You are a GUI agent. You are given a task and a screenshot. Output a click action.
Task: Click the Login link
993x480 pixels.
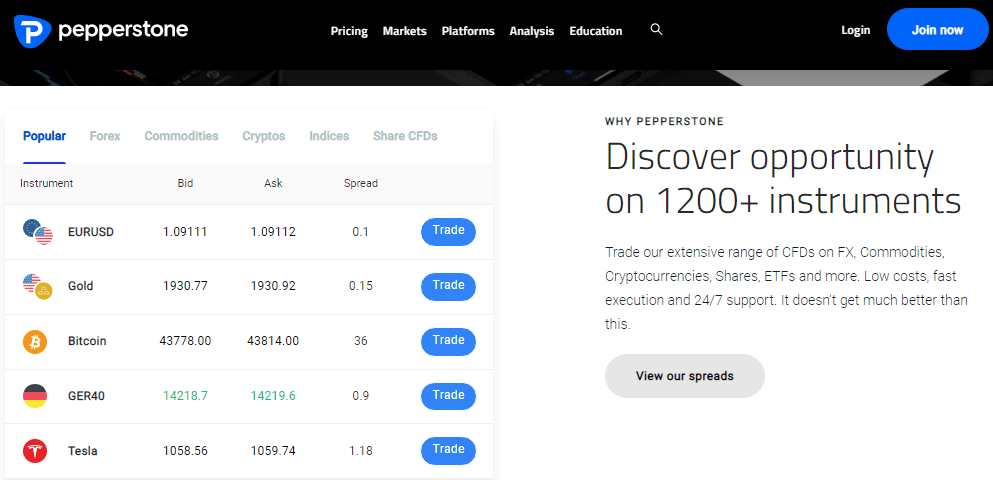tap(856, 30)
